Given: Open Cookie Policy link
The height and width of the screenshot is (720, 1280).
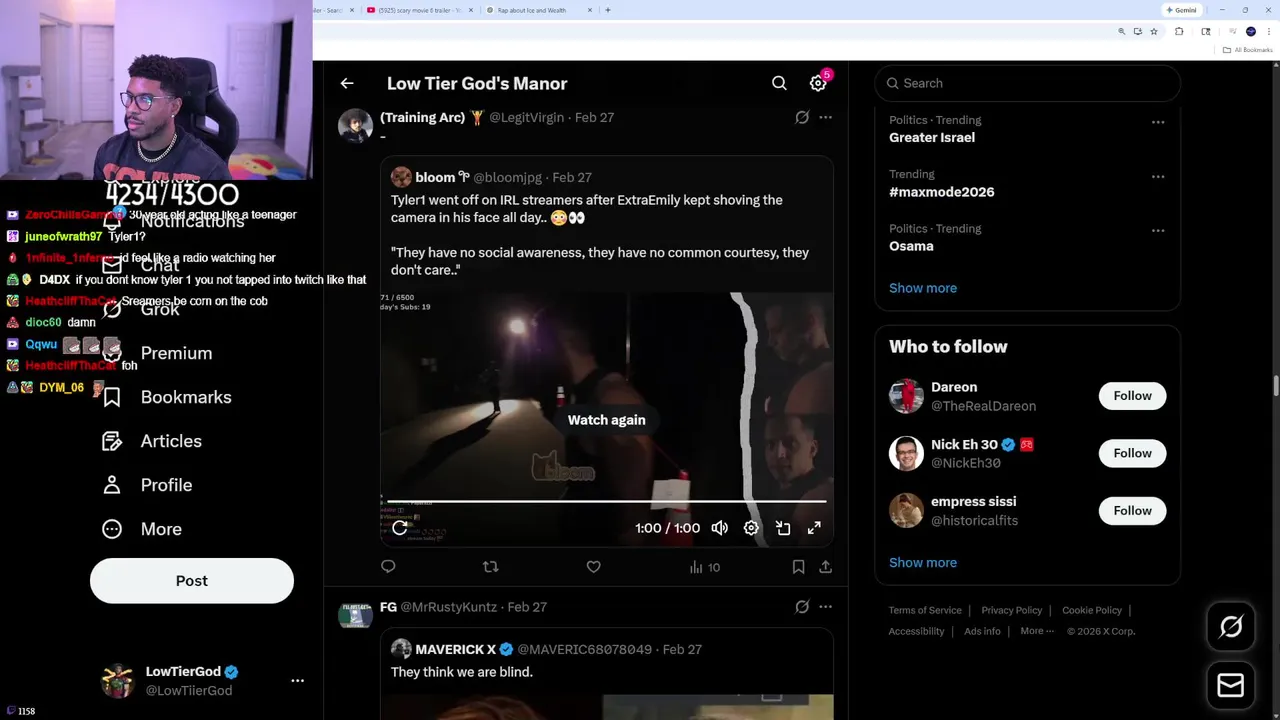Looking at the screenshot, I should 1092,610.
